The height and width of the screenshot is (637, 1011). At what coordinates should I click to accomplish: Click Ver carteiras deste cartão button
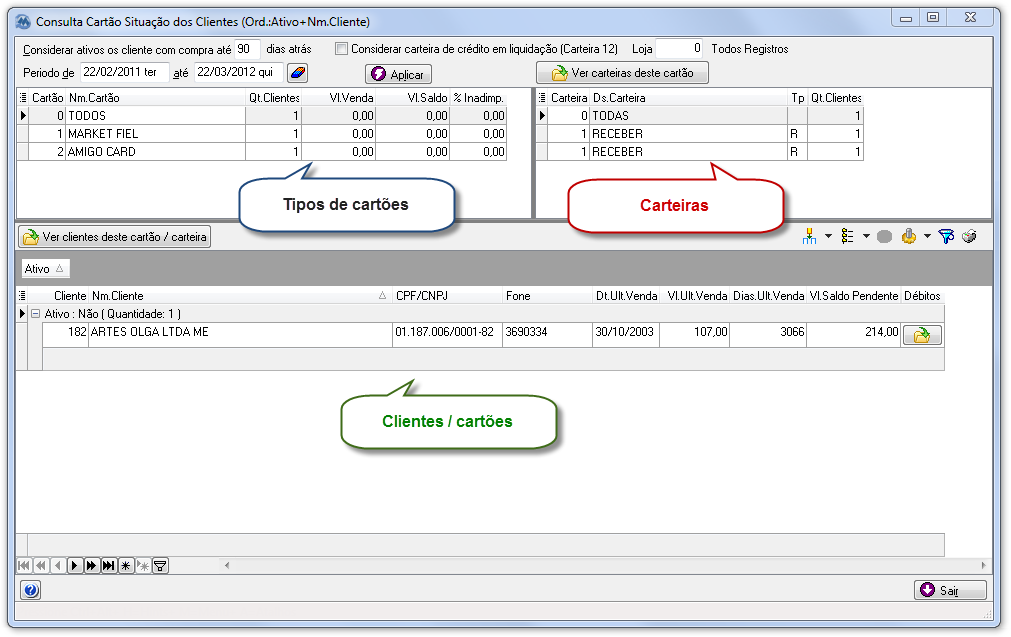coord(622,73)
